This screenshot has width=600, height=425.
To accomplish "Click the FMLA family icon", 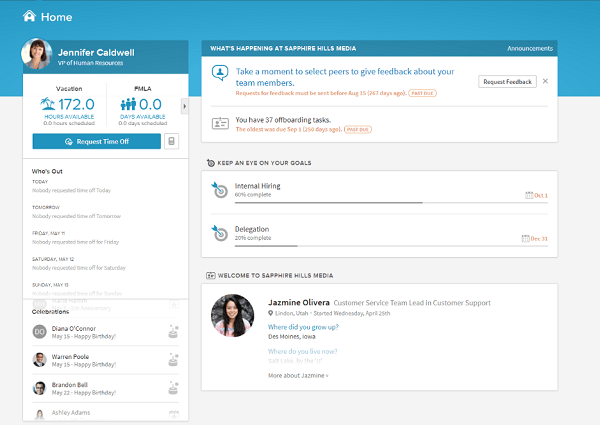I will [x=128, y=104].
